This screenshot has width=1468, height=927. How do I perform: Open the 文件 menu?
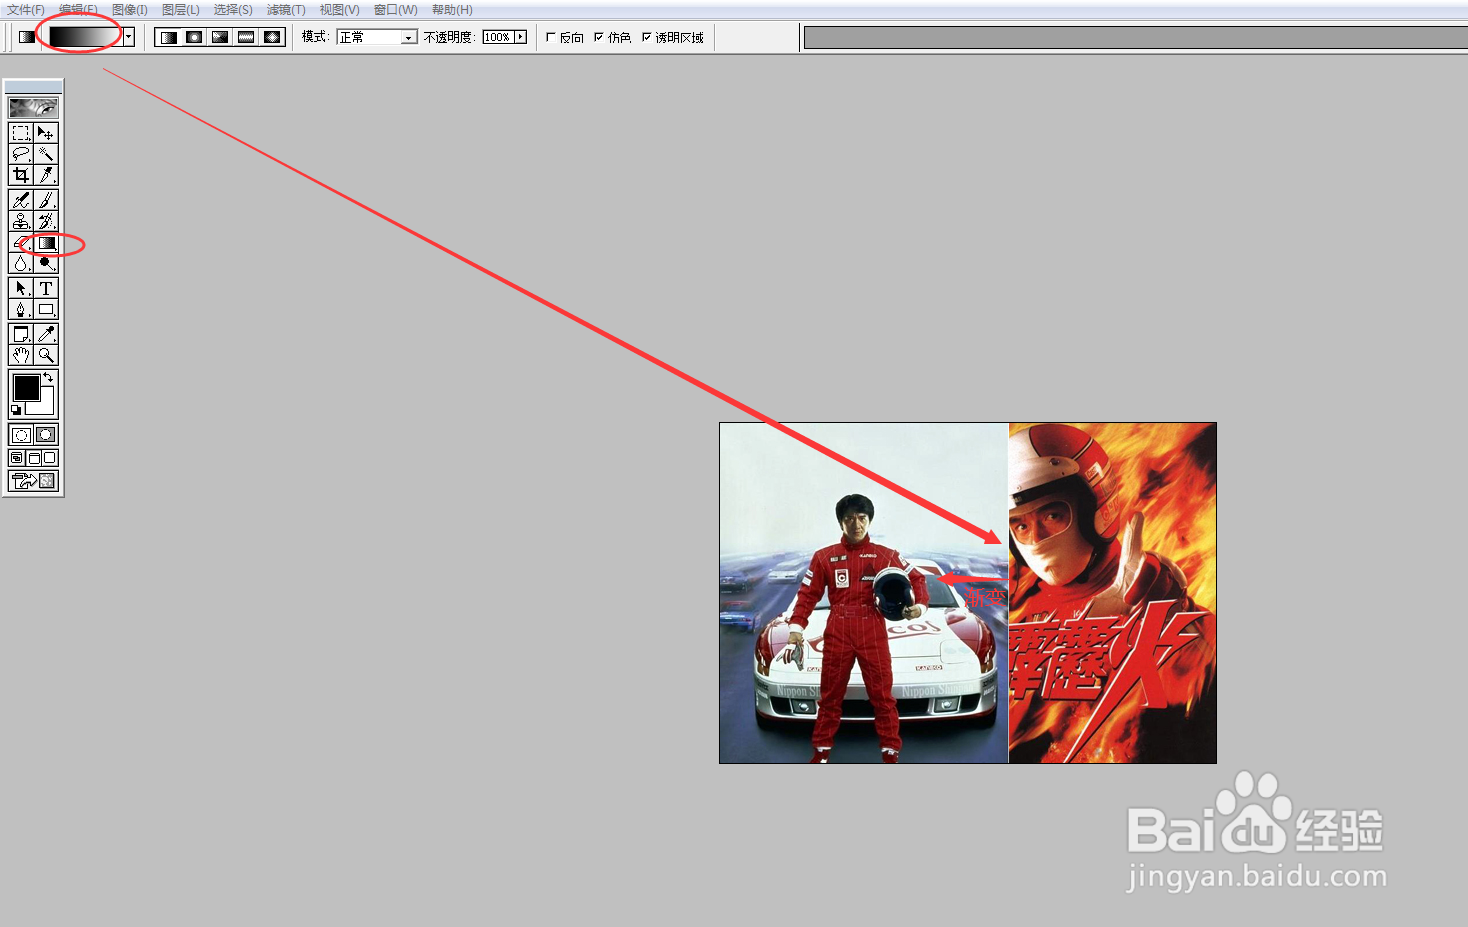pos(26,10)
